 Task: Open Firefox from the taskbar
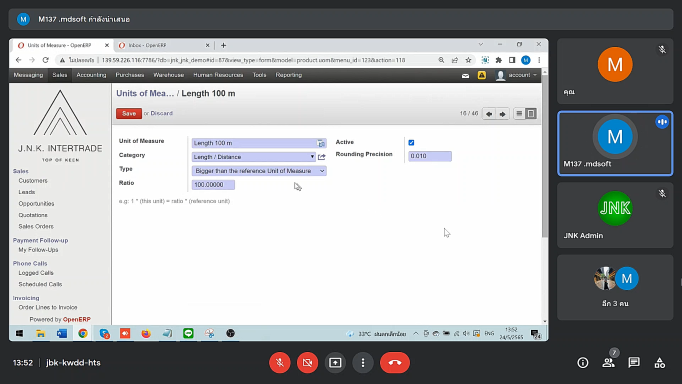[146, 334]
